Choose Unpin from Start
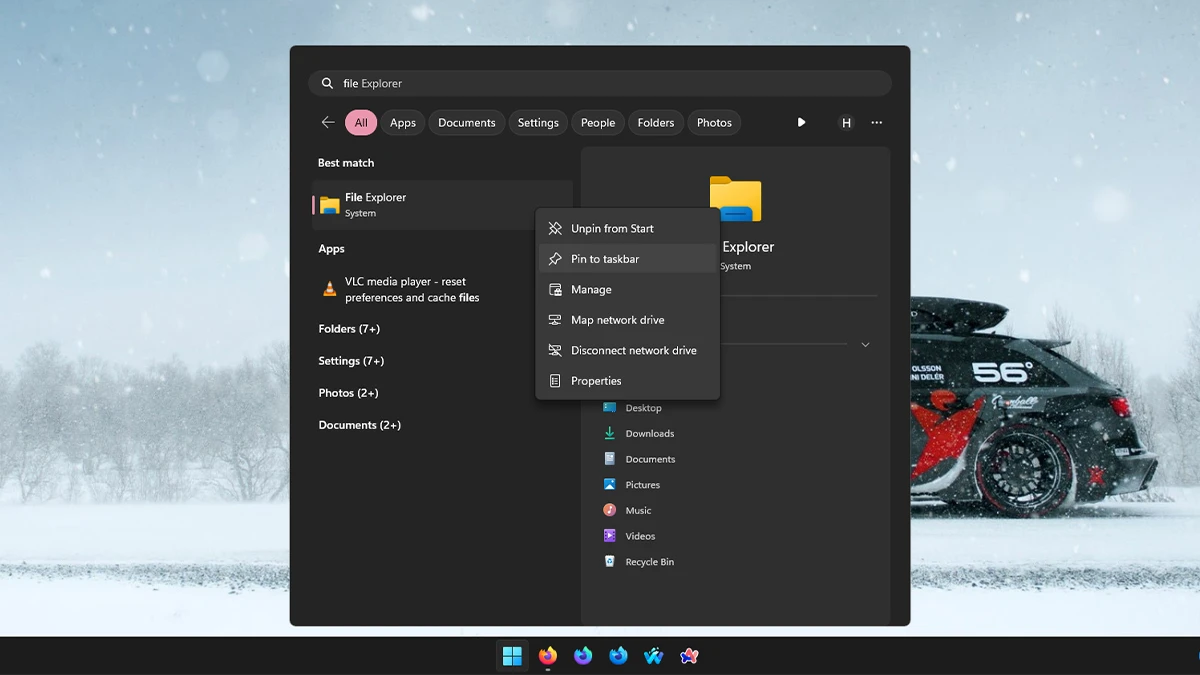1200x675 pixels. coord(628,229)
